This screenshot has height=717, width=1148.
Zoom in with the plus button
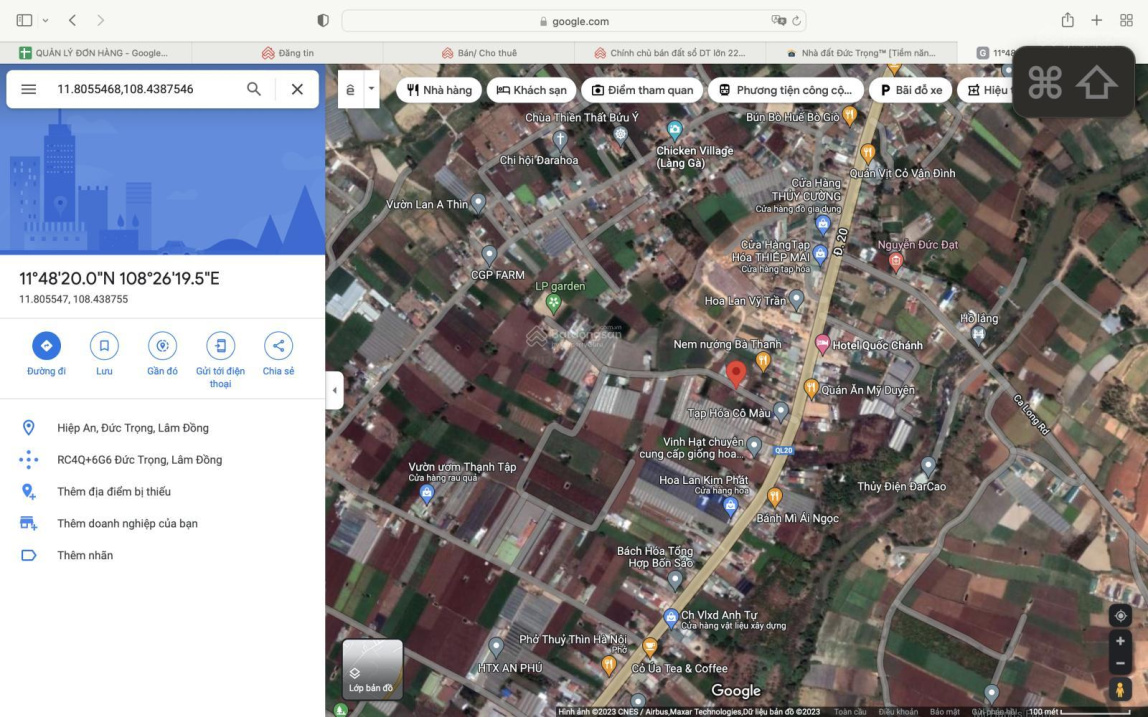pos(1120,641)
